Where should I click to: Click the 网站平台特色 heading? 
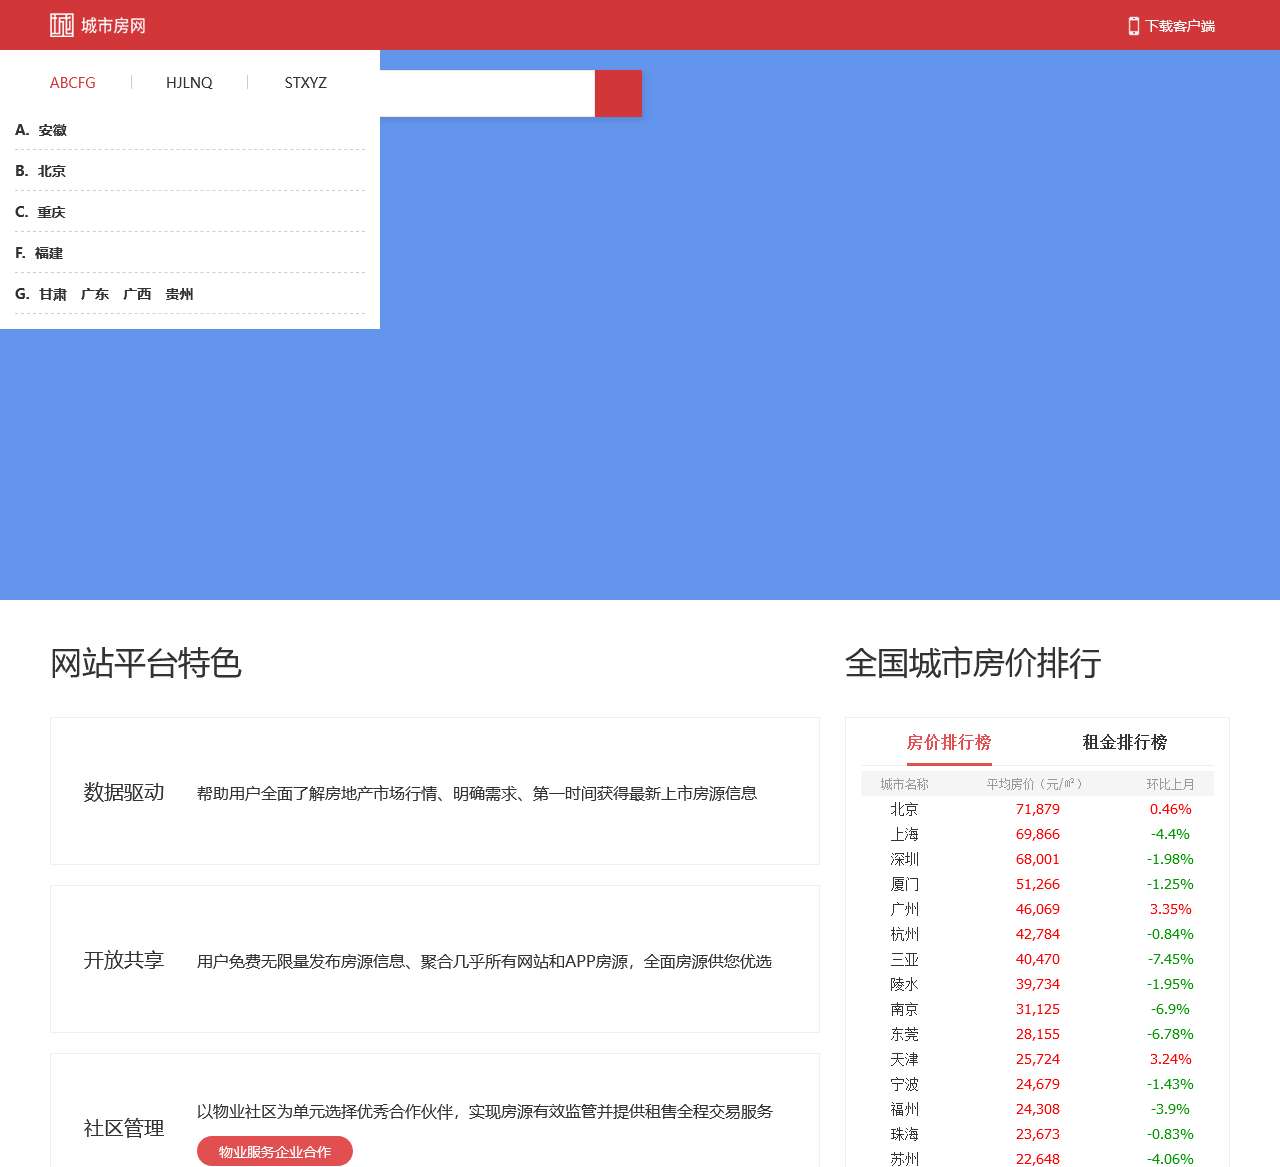tap(146, 663)
